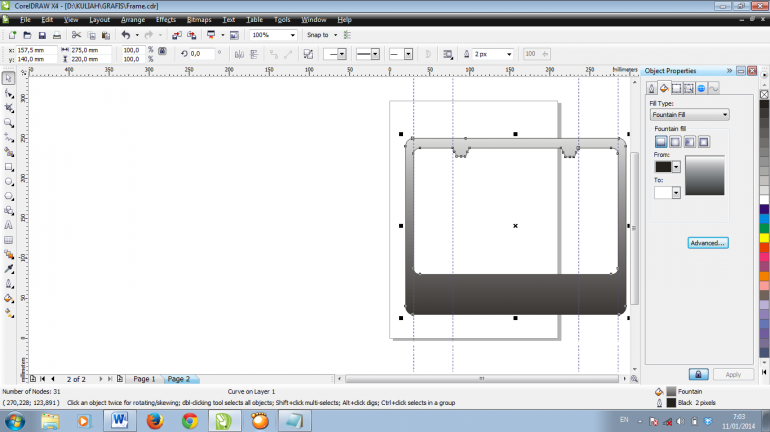Select the Table tool in toolbox
Screen dimensions: 770x432
click(8, 240)
